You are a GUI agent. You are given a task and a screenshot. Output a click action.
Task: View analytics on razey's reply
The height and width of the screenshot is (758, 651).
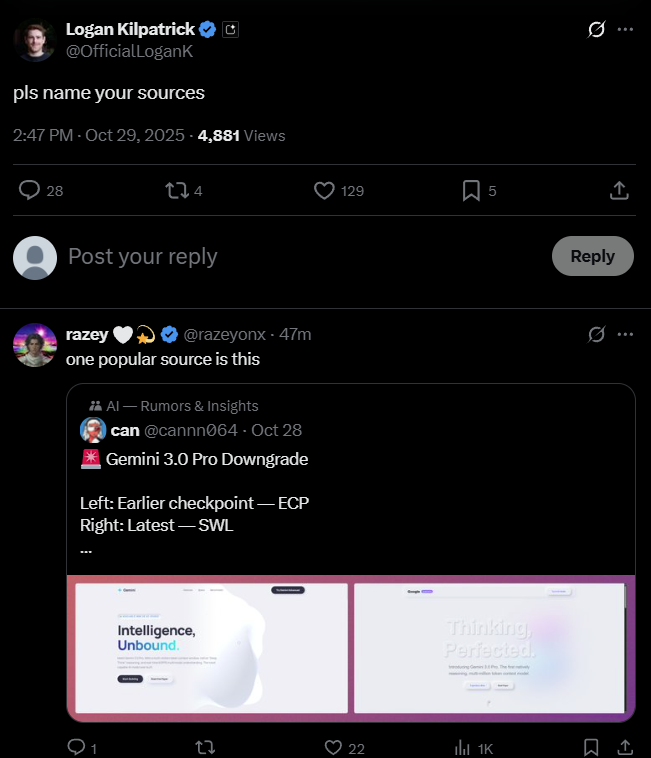[x=463, y=747]
